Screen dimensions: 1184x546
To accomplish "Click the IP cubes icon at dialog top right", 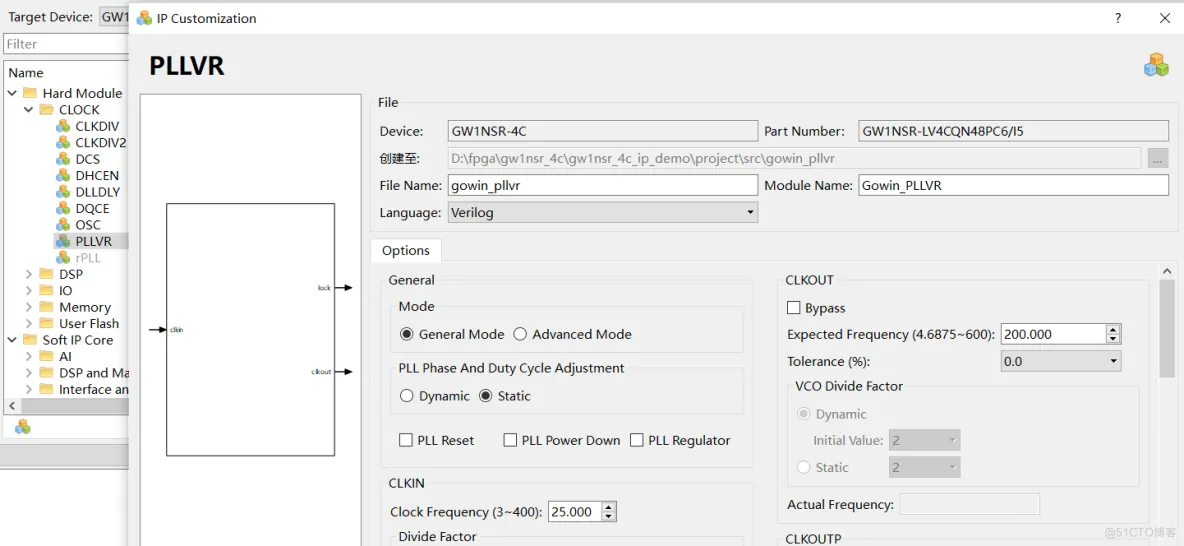I will click(1156, 65).
